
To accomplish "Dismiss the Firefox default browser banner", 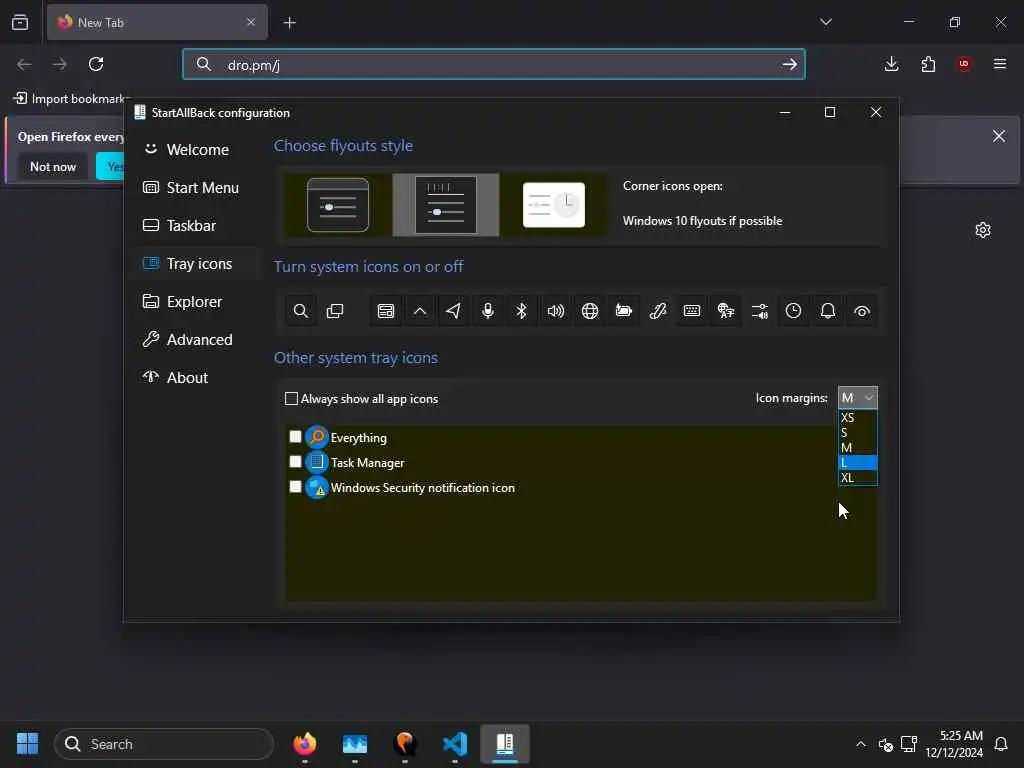I will [x=999, y=136].
